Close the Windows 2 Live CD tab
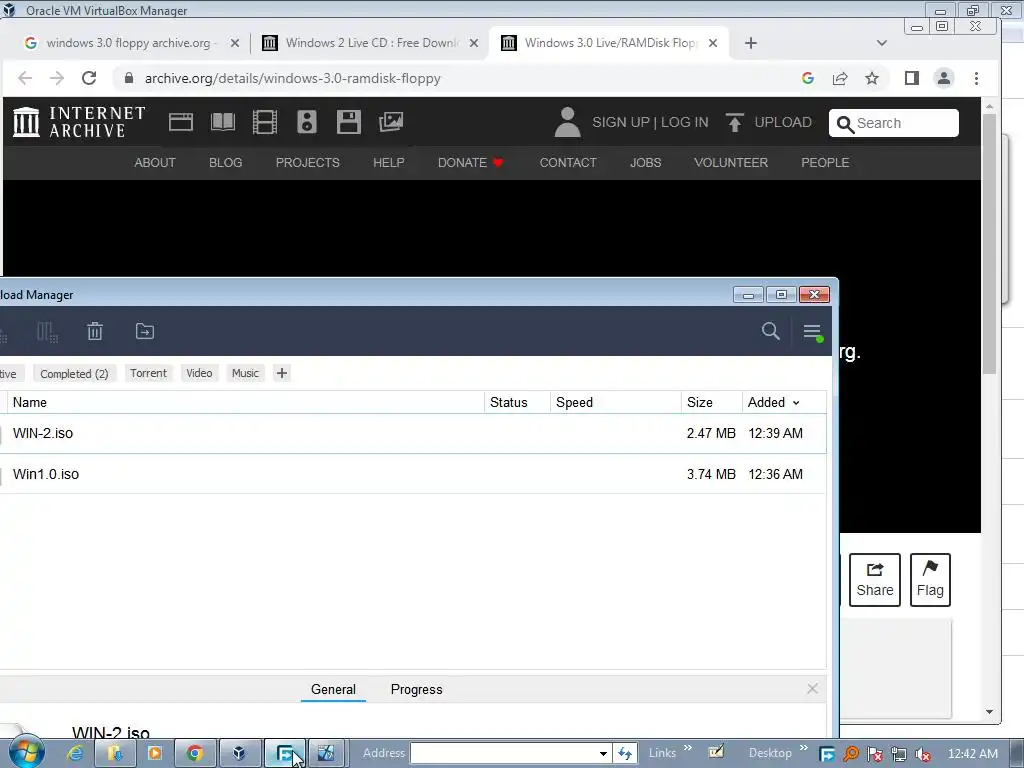The image size is (1024, 768). coord(474,43)
